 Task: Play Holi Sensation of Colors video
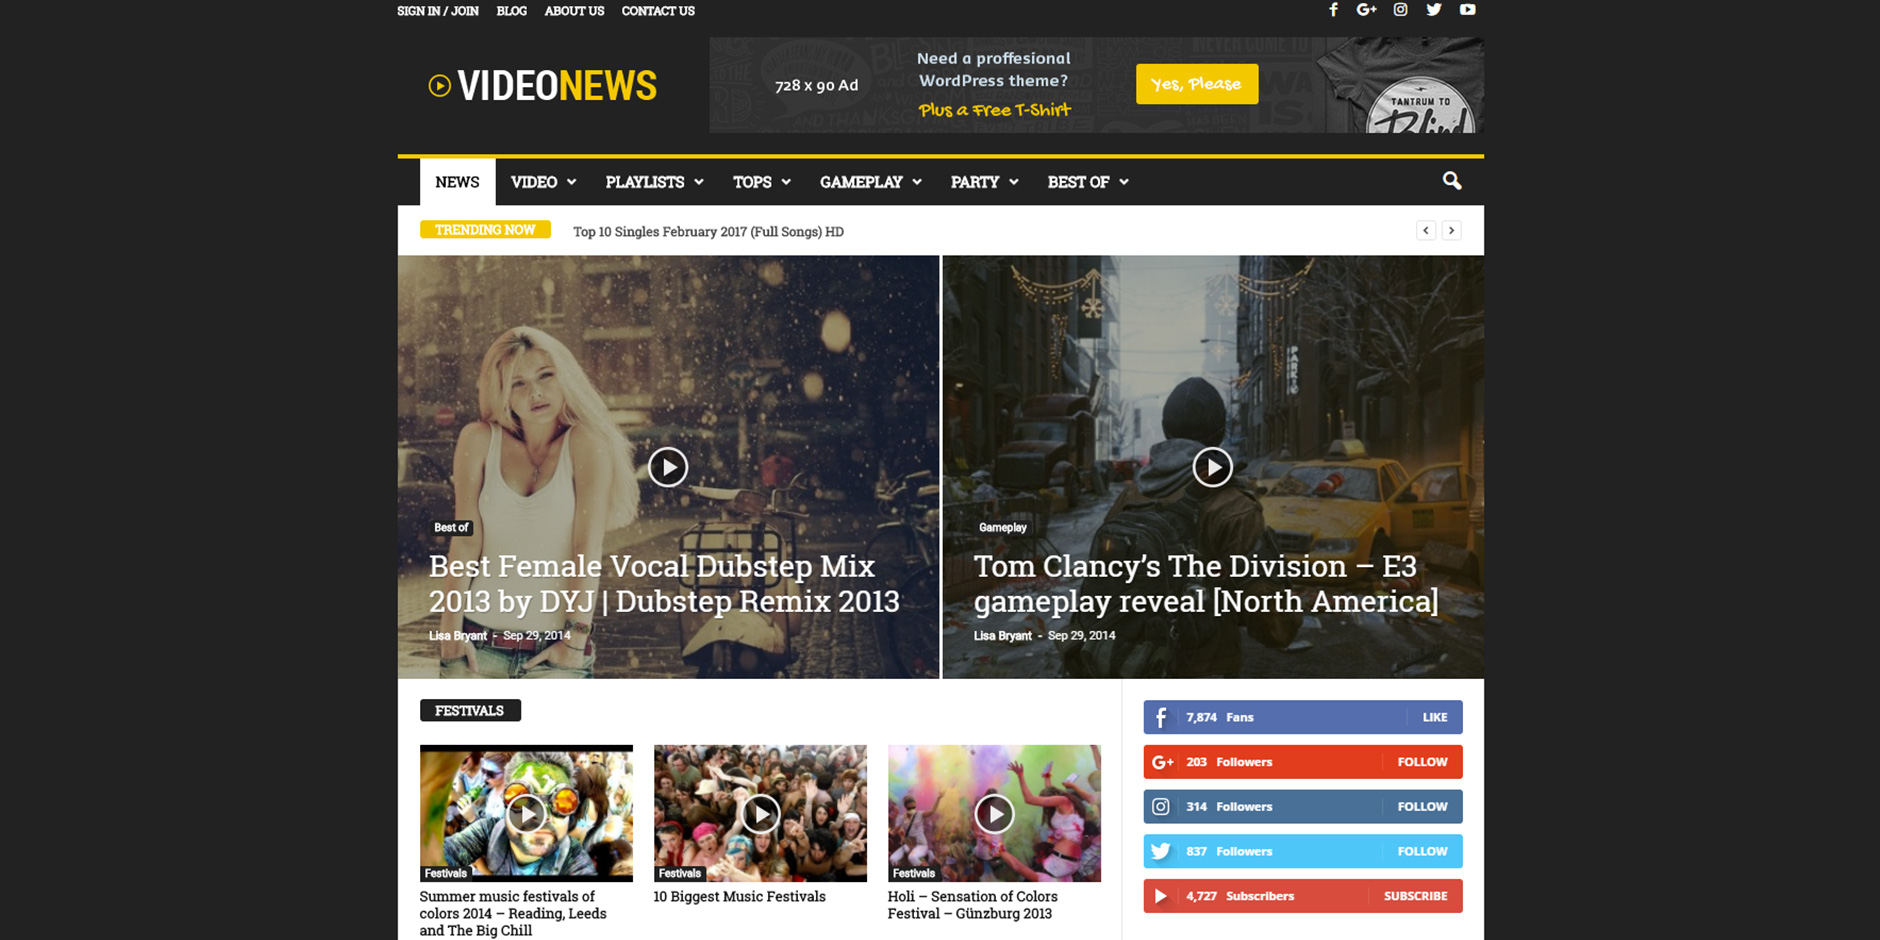[994, 814]
